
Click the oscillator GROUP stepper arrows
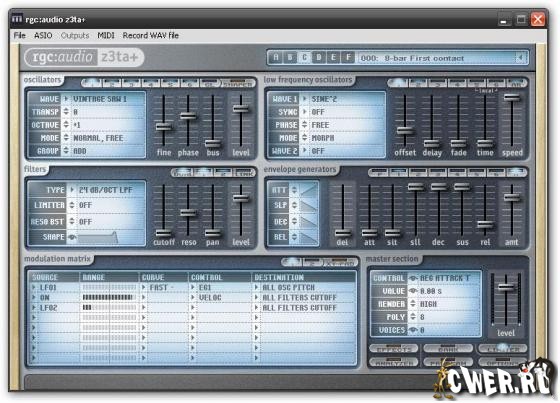point(66,151)
